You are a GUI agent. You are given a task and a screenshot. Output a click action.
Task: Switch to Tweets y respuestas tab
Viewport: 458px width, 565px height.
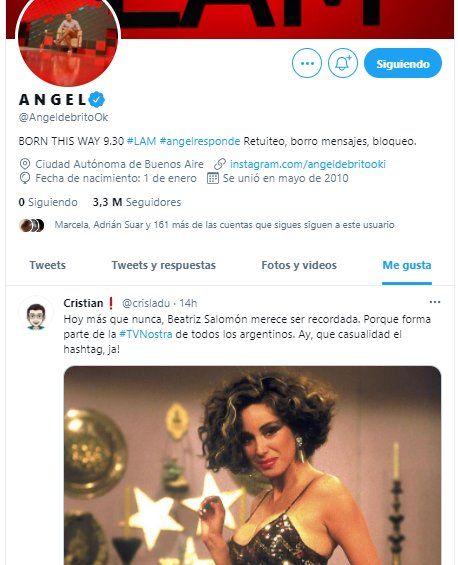164,265
